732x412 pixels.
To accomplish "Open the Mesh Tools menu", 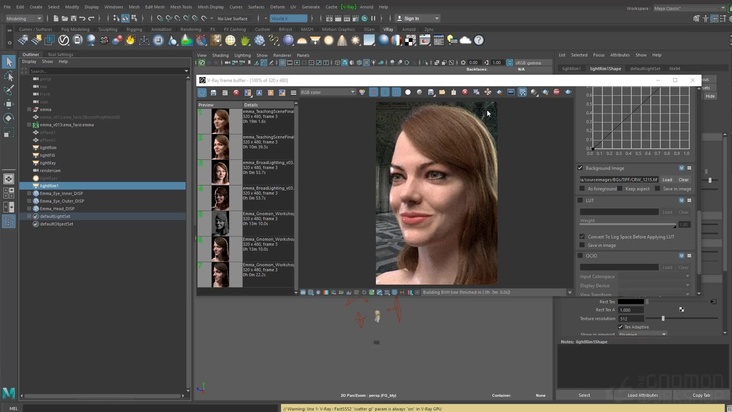I will tap(181, 7).
